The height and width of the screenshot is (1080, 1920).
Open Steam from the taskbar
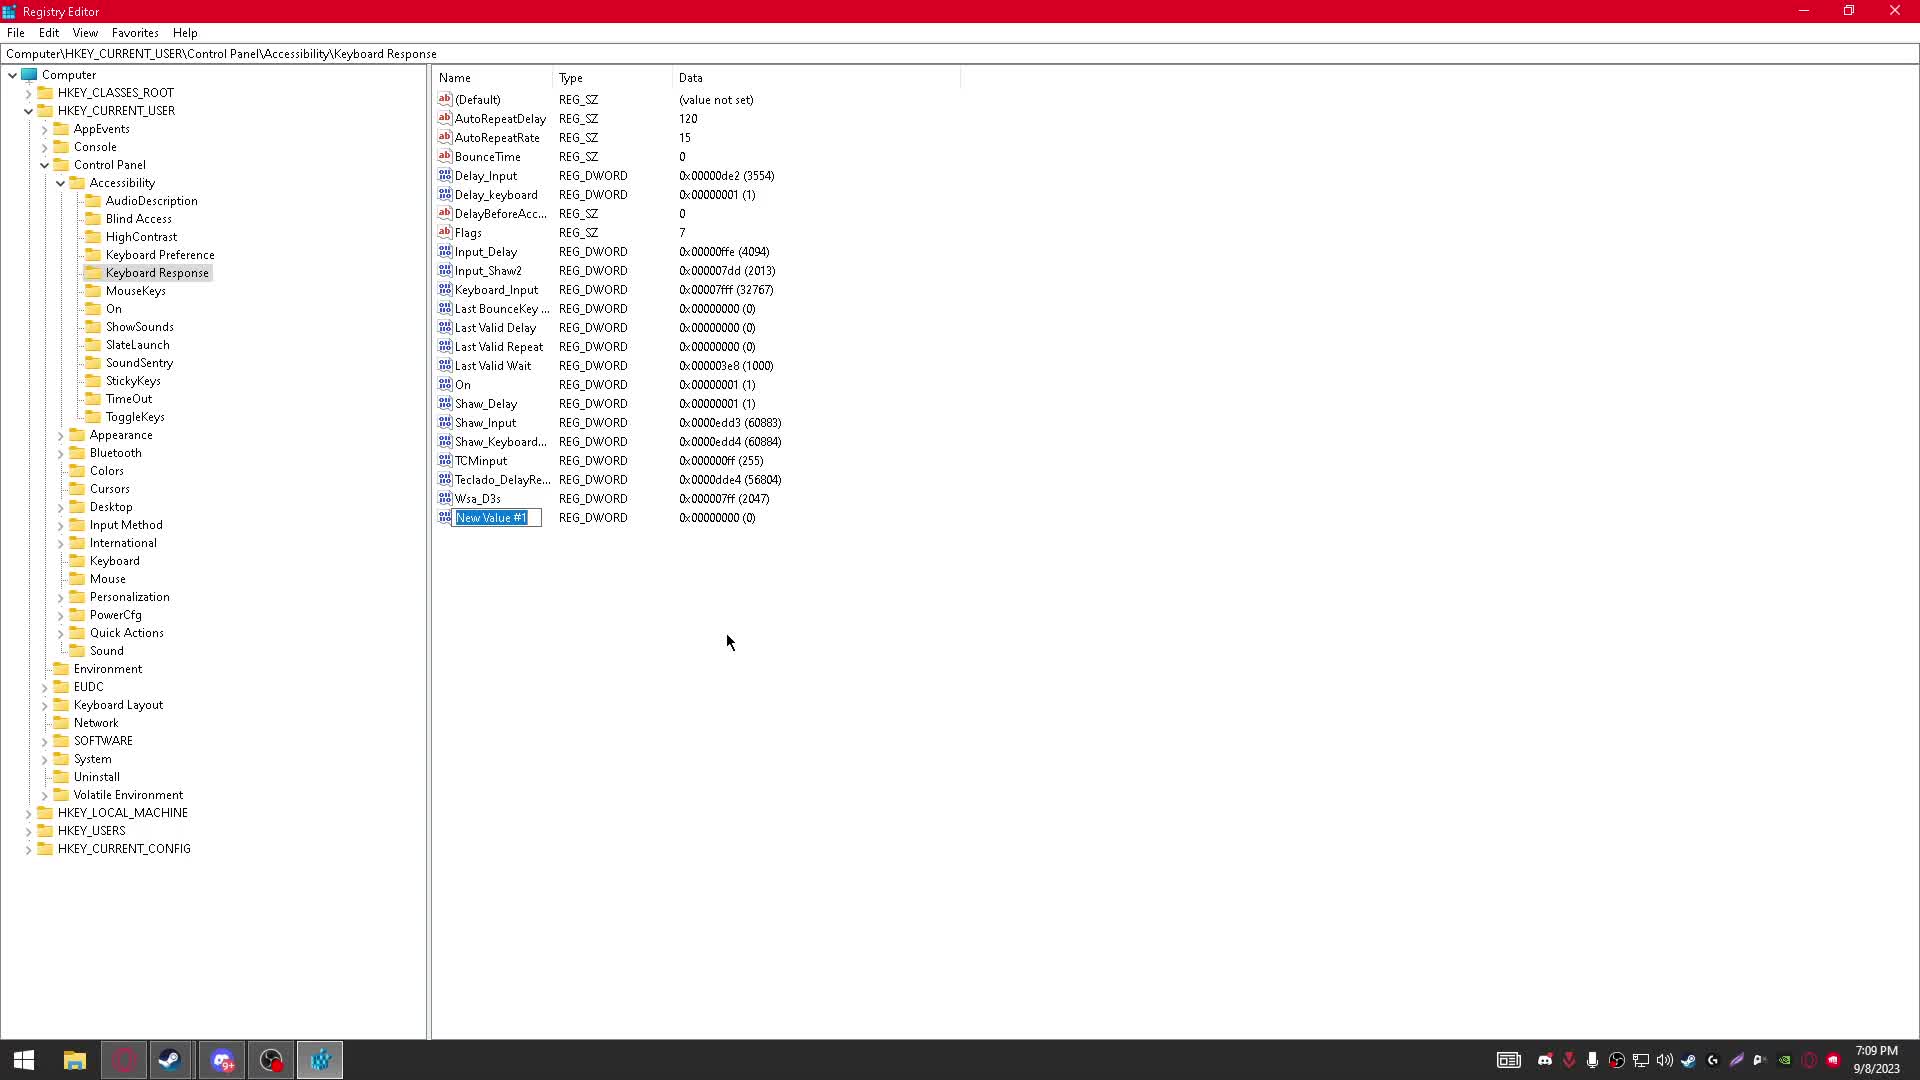(171, 1060)
